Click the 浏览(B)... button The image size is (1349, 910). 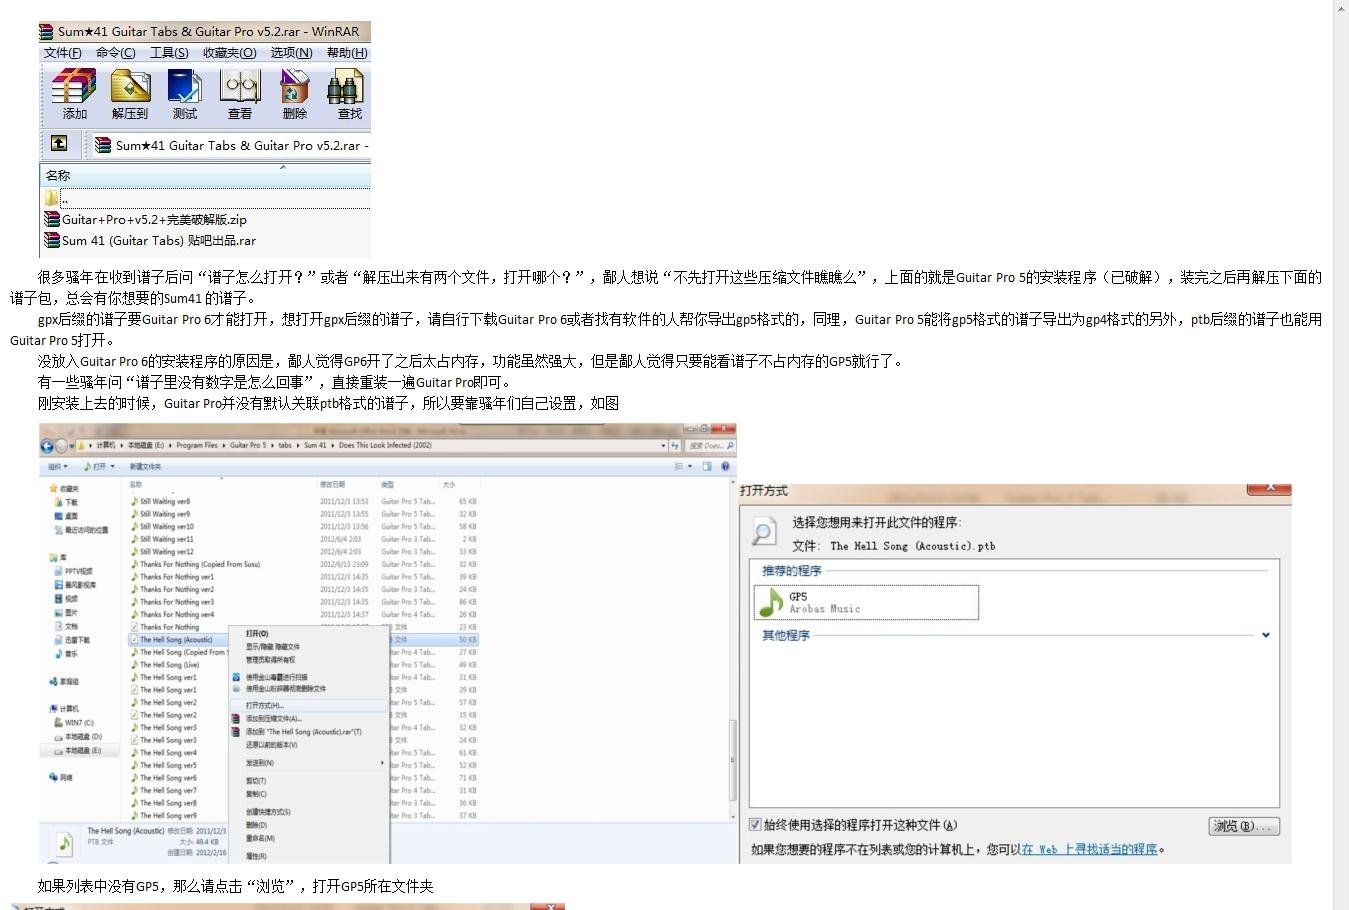1244,826
